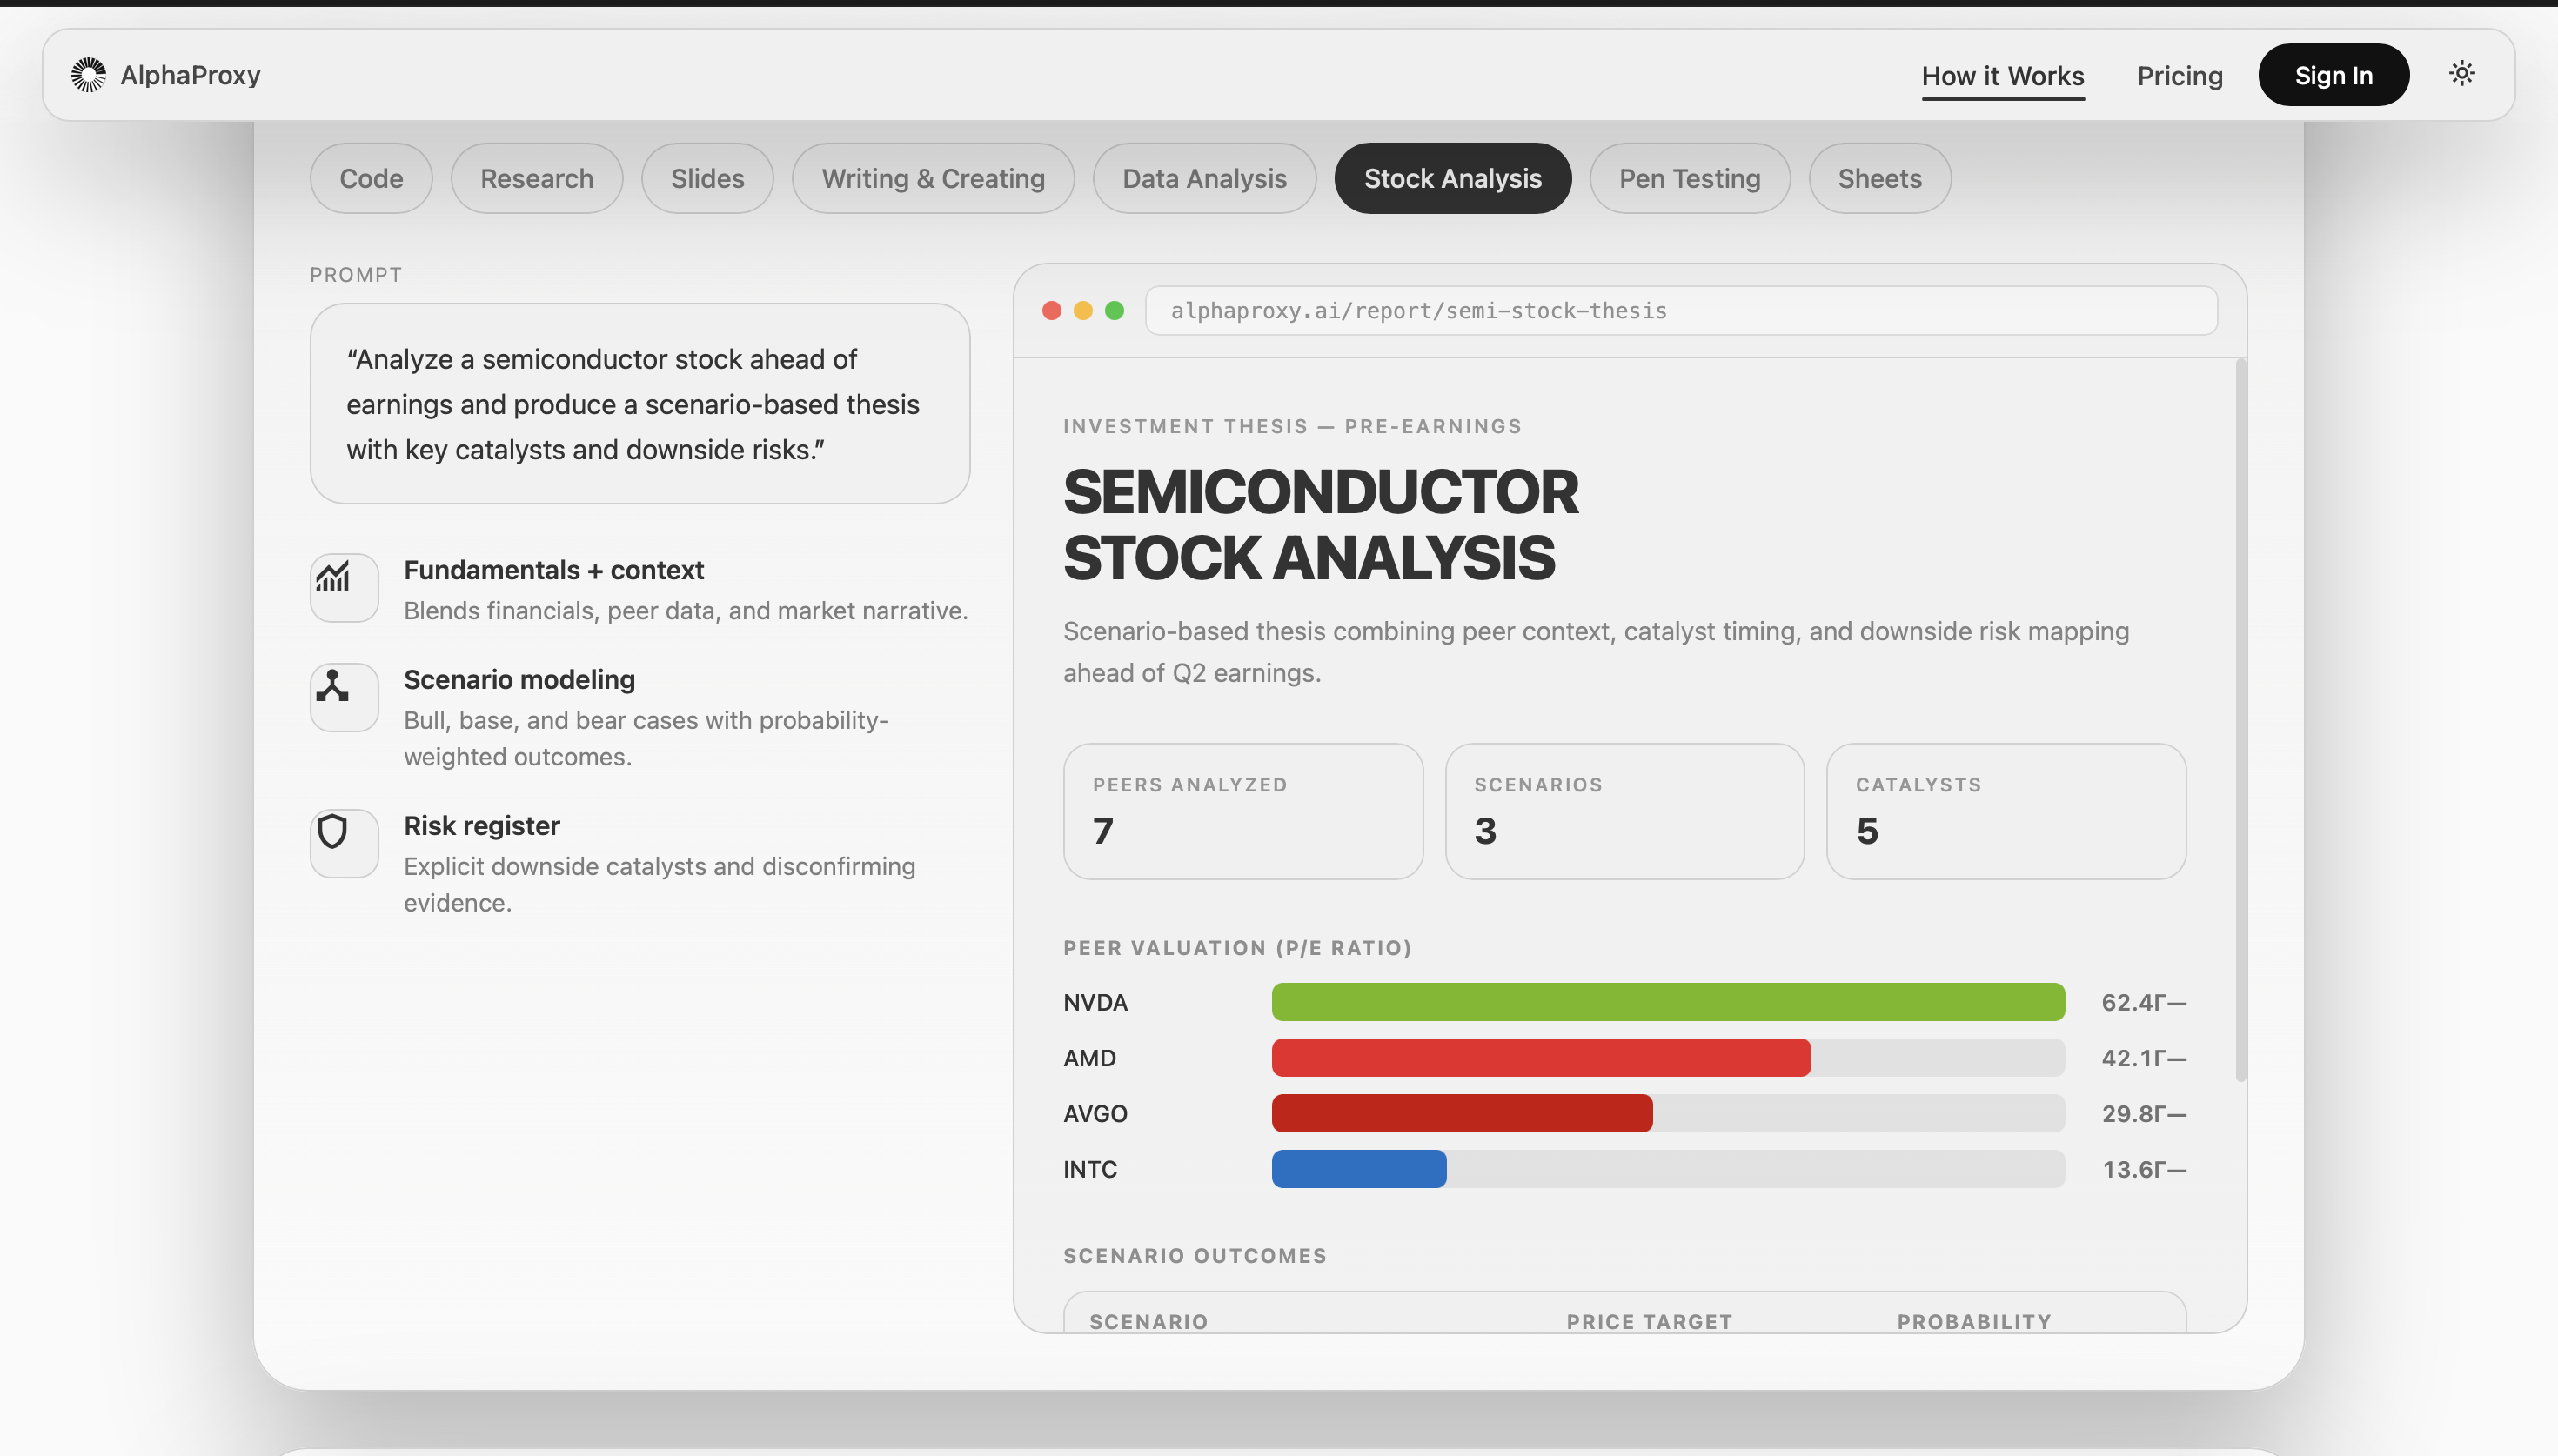Click the "SCENARIO OUTCOMES" section label
This screenshot has width=2558, height=1456.
tap(1195, 1256)
